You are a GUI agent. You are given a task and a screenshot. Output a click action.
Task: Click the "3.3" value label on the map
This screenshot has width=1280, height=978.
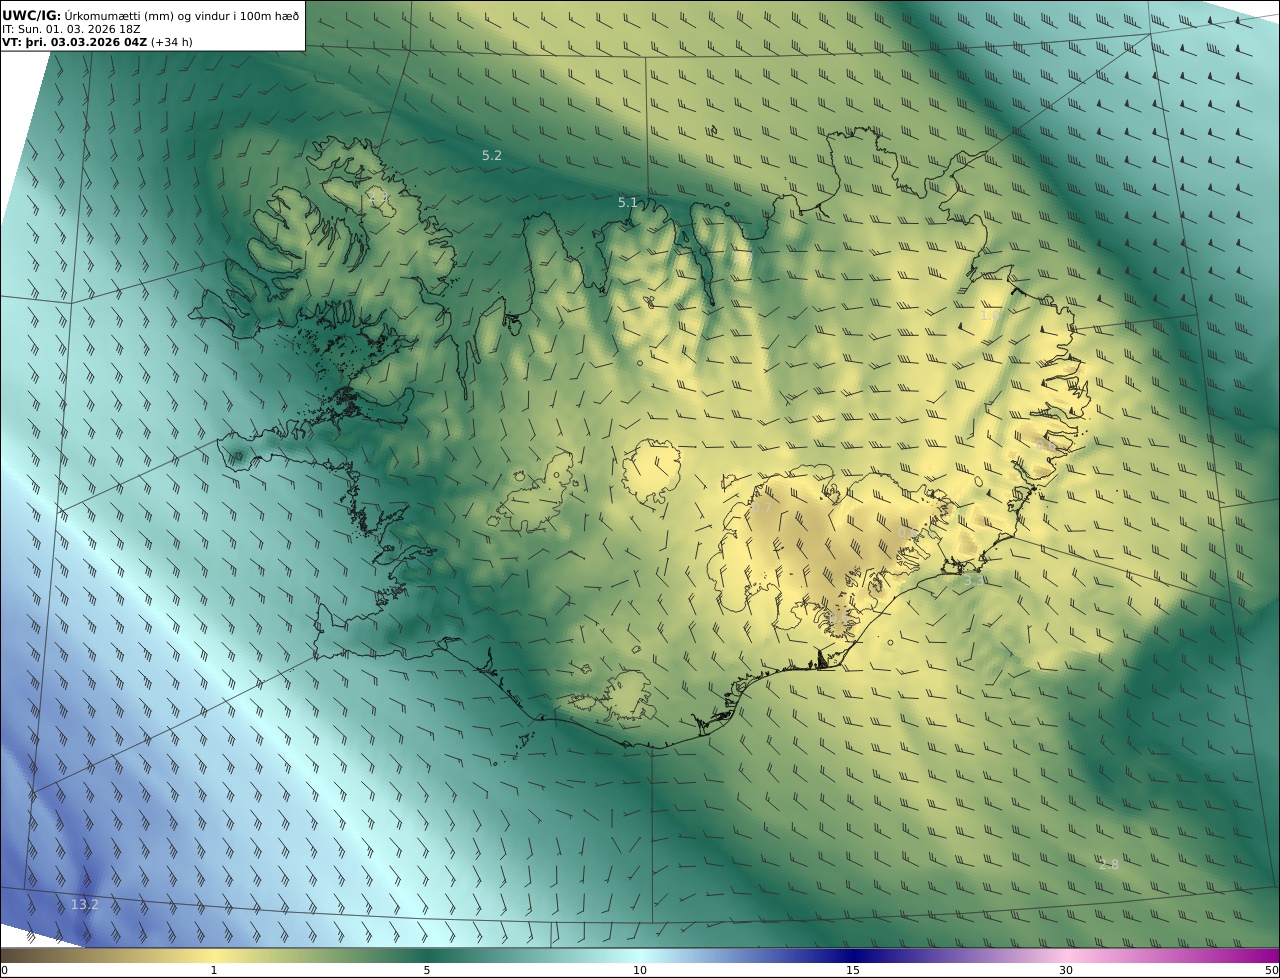click(x=973, y=580)
